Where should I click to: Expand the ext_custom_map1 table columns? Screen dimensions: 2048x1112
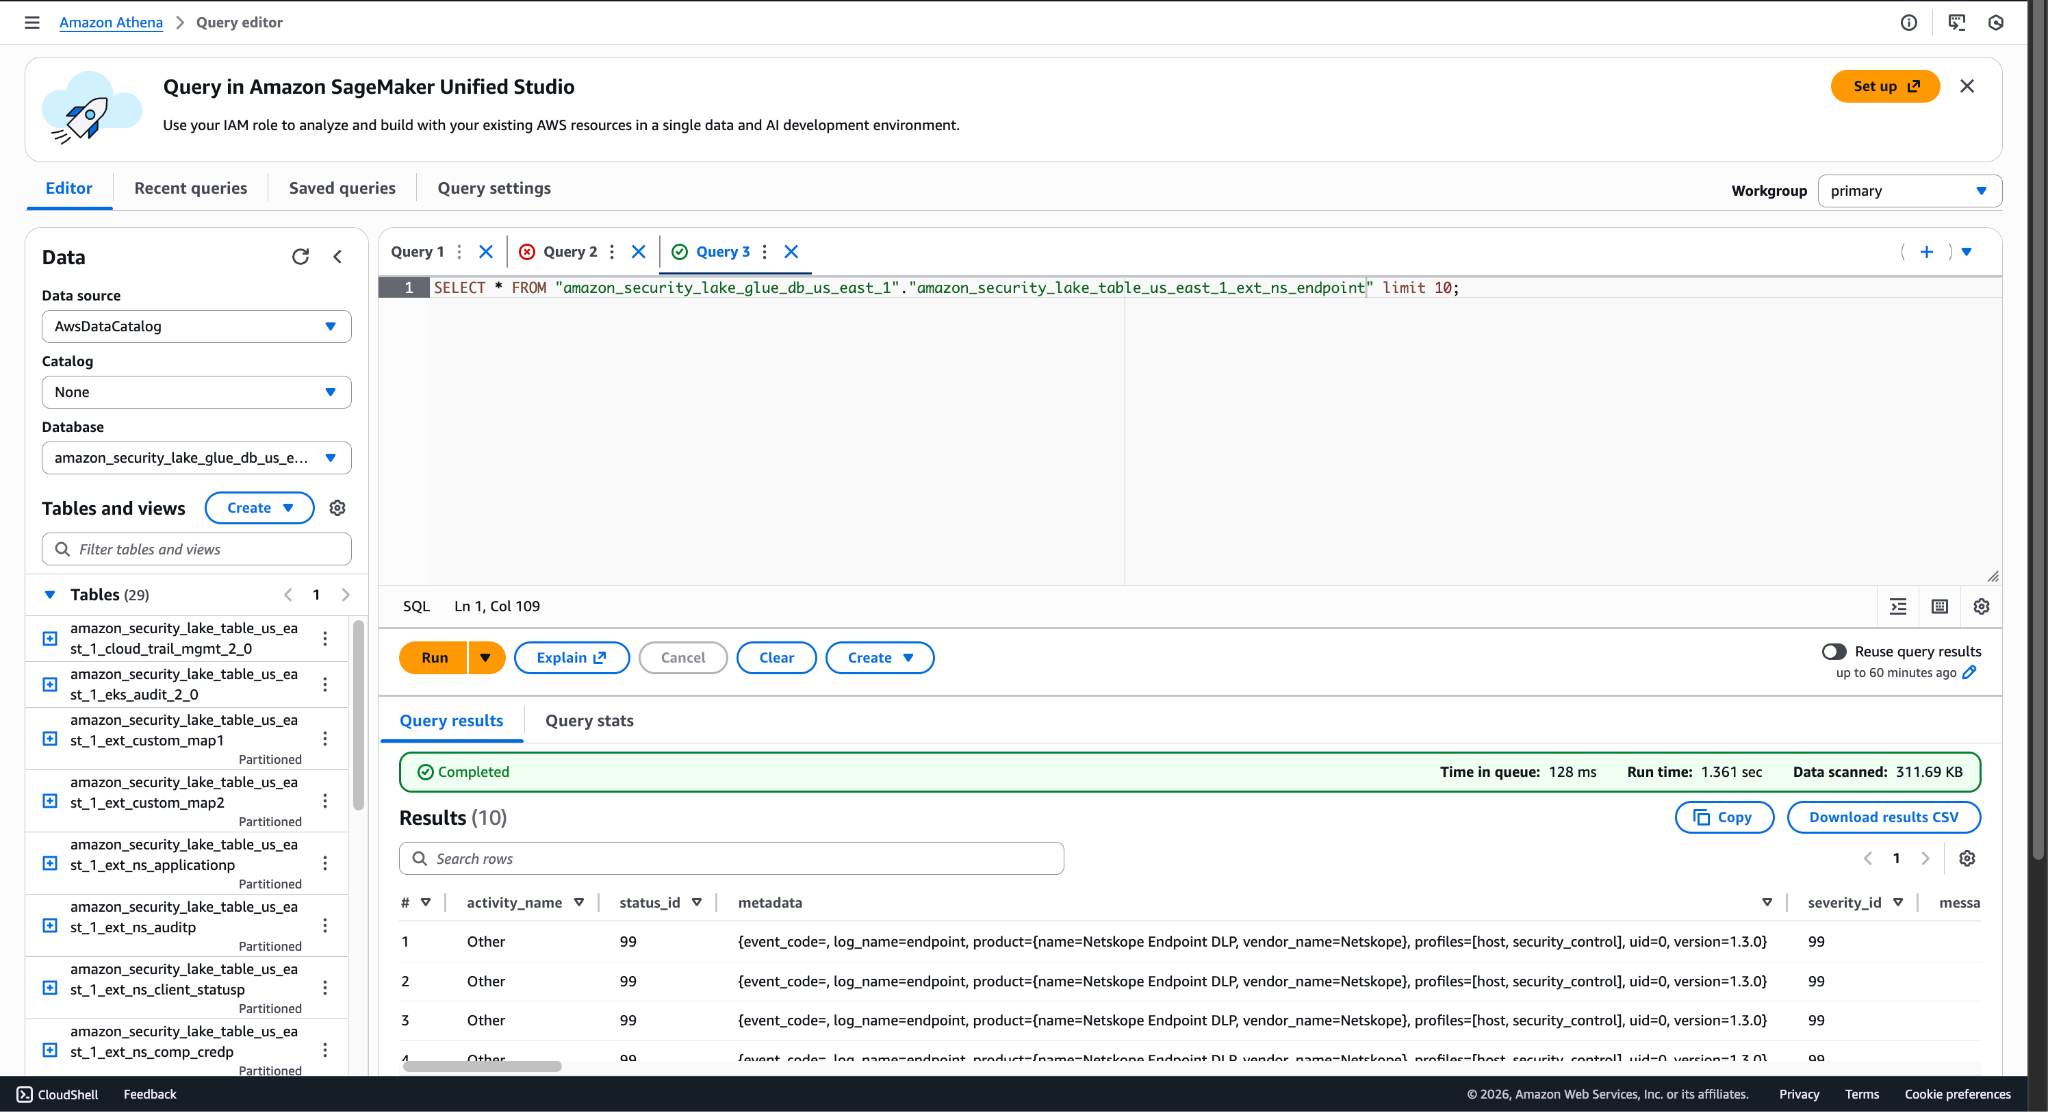(50, 739)
